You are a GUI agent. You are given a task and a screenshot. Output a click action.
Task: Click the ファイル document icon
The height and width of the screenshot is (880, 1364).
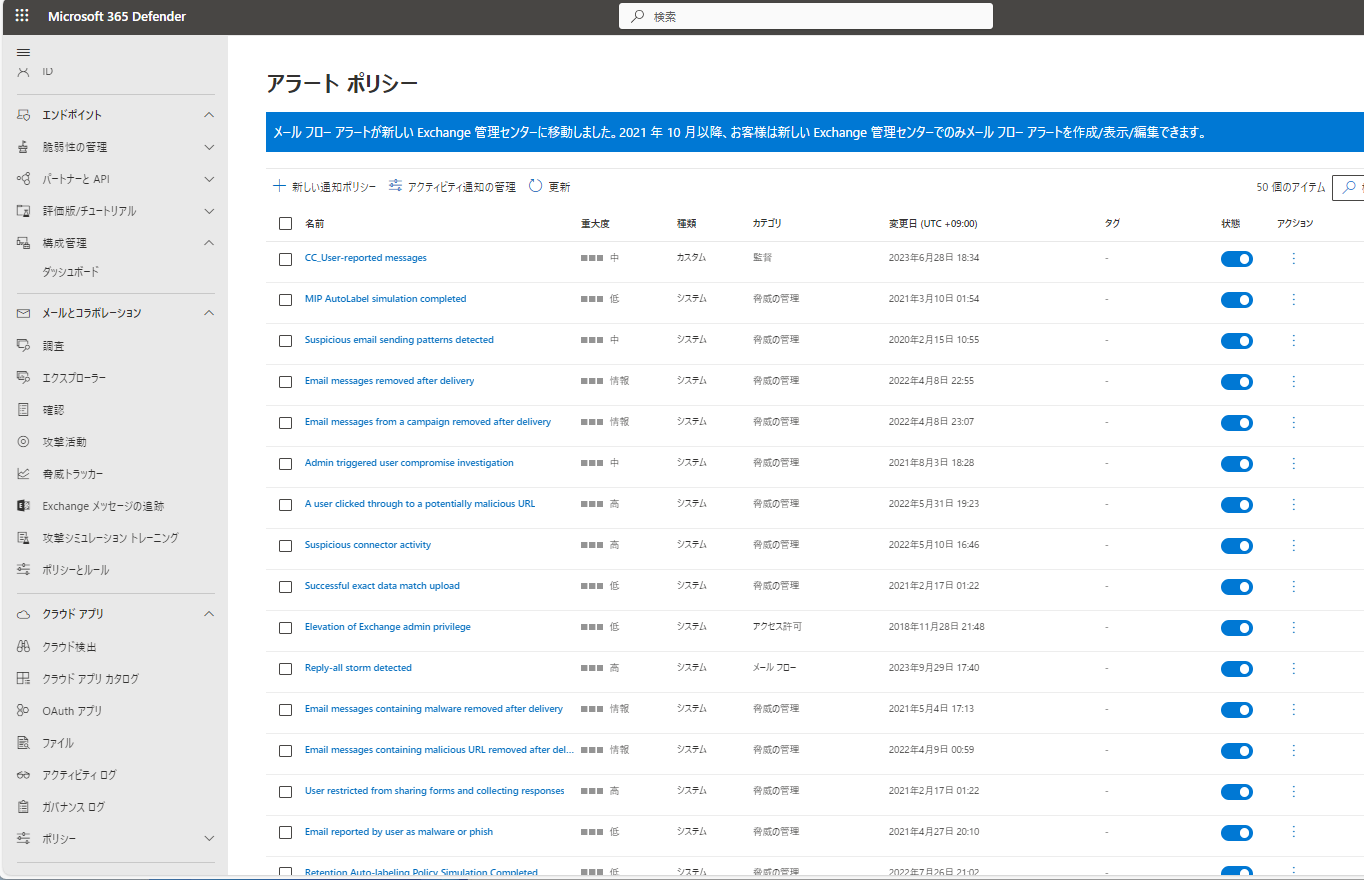coord(23,743)
